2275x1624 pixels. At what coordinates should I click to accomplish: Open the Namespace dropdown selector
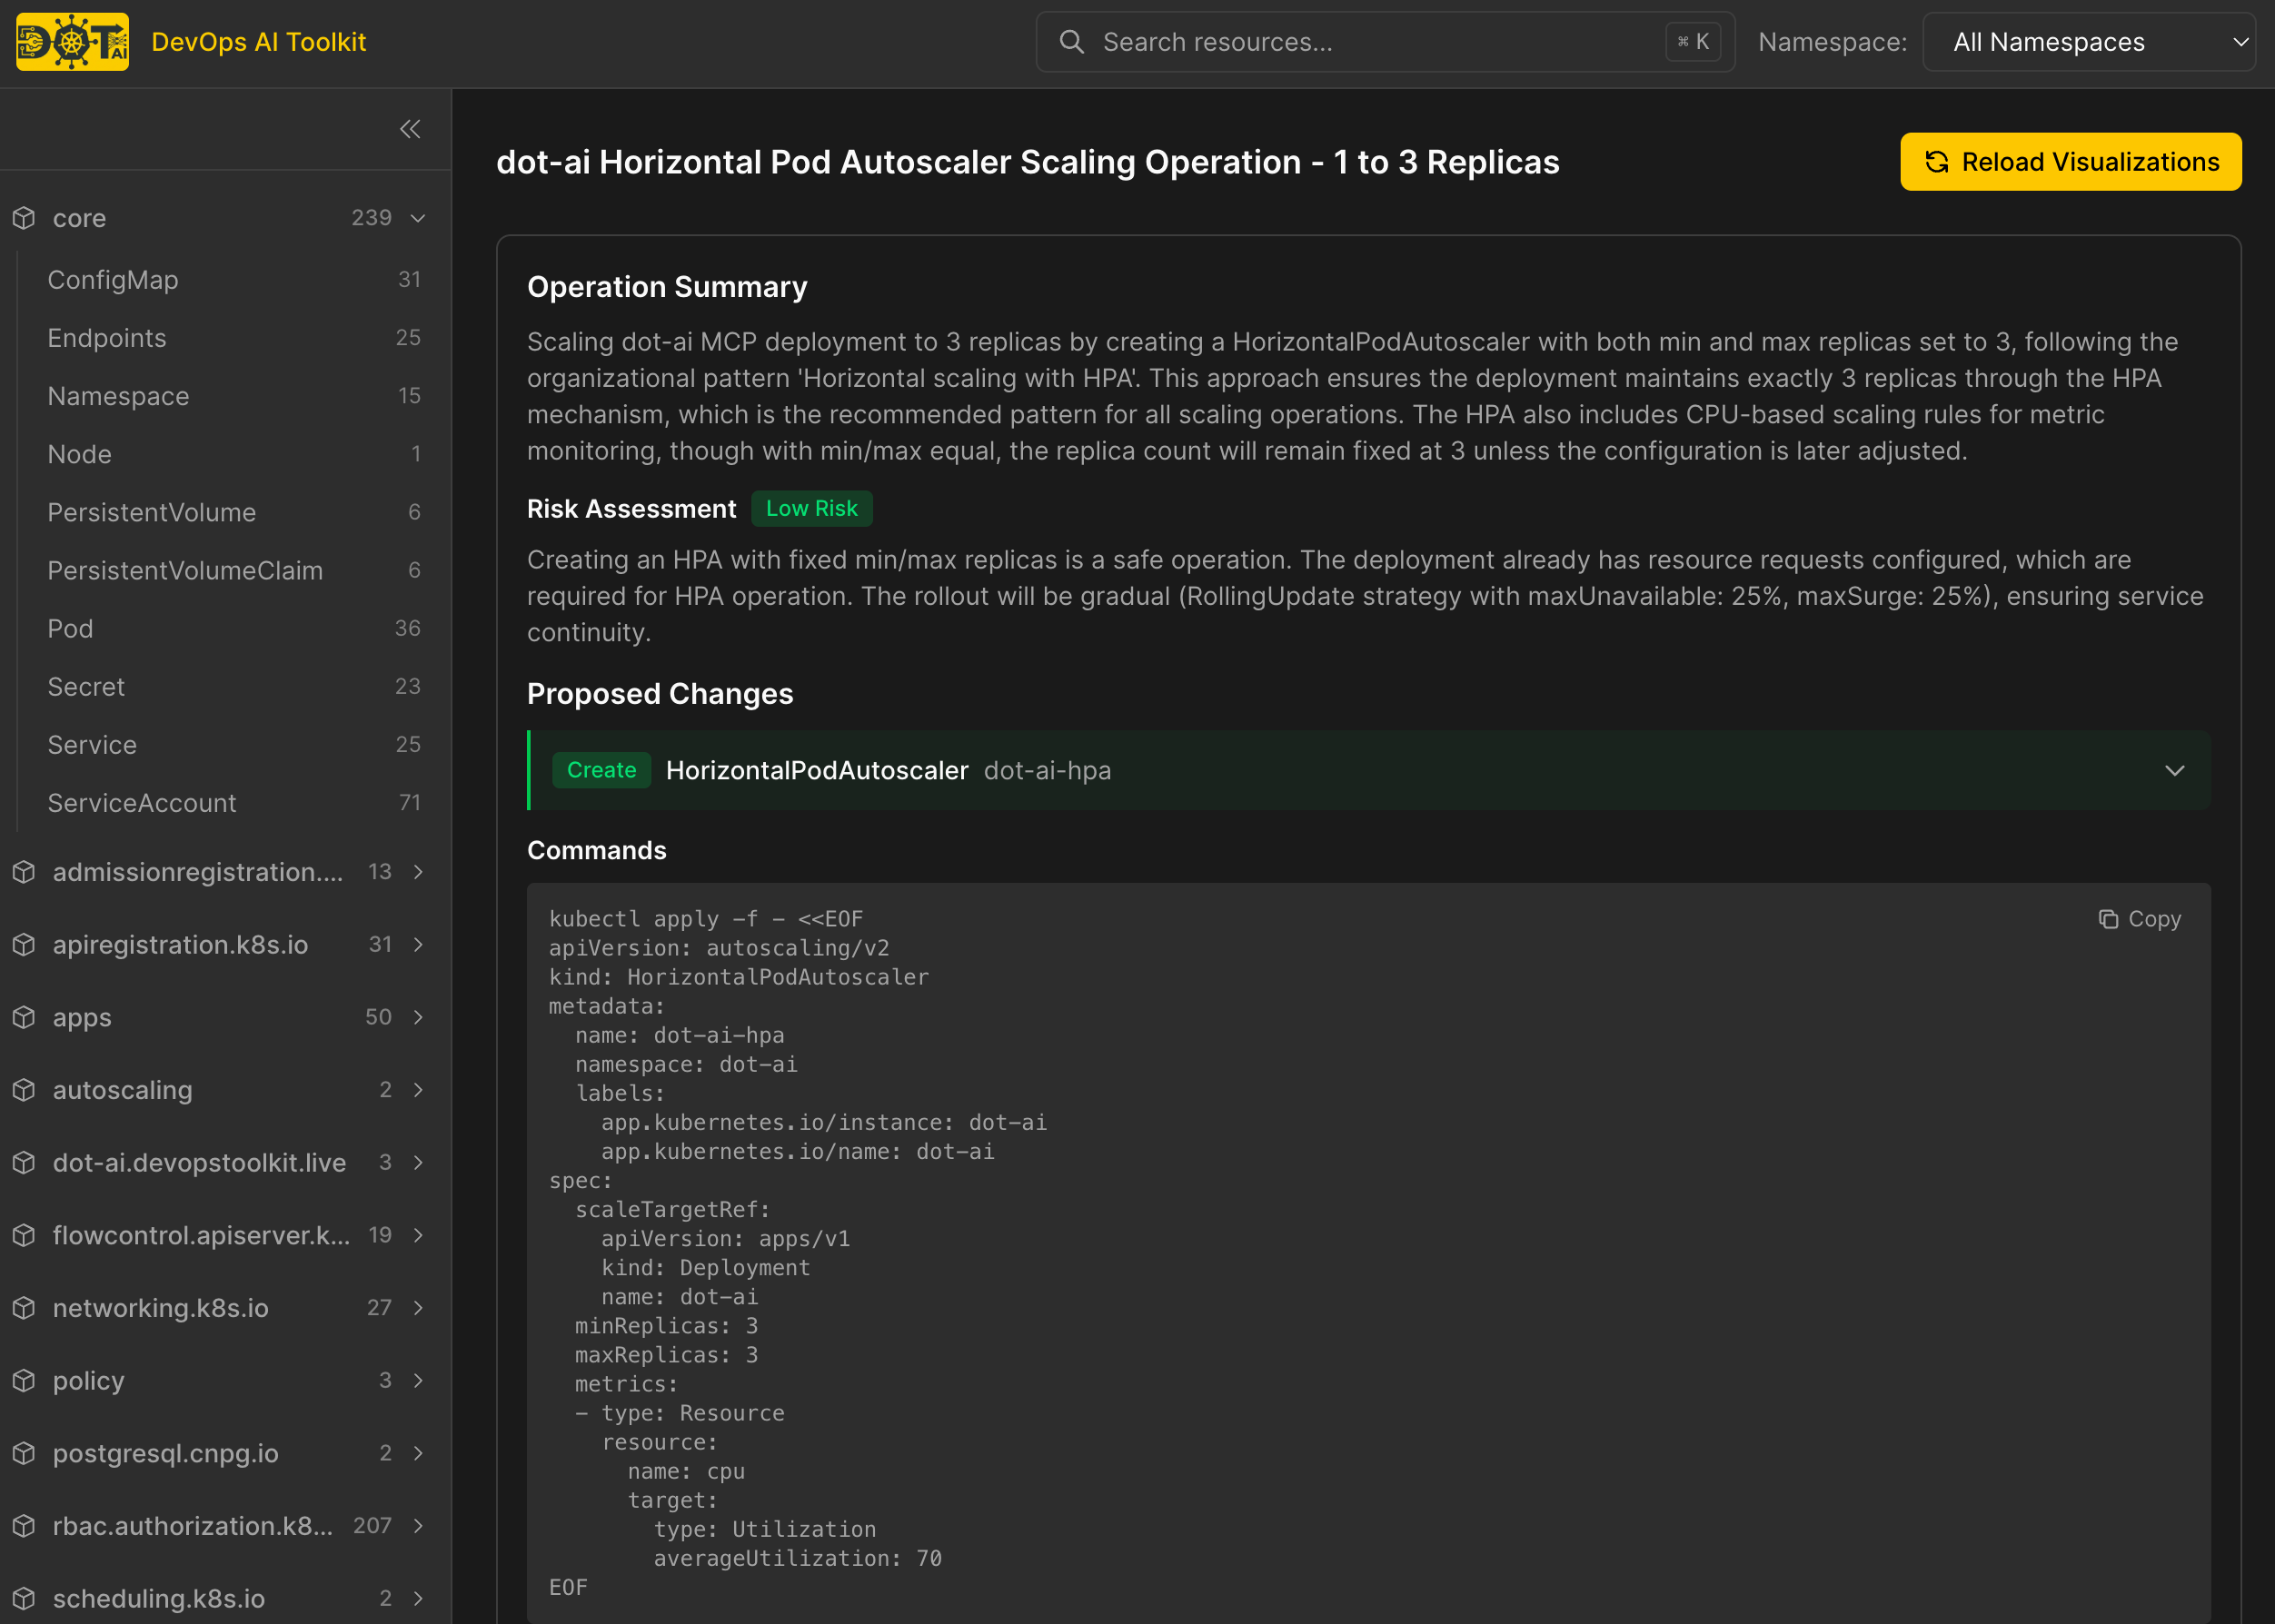pyautogui.click(x=2088, y=42)
